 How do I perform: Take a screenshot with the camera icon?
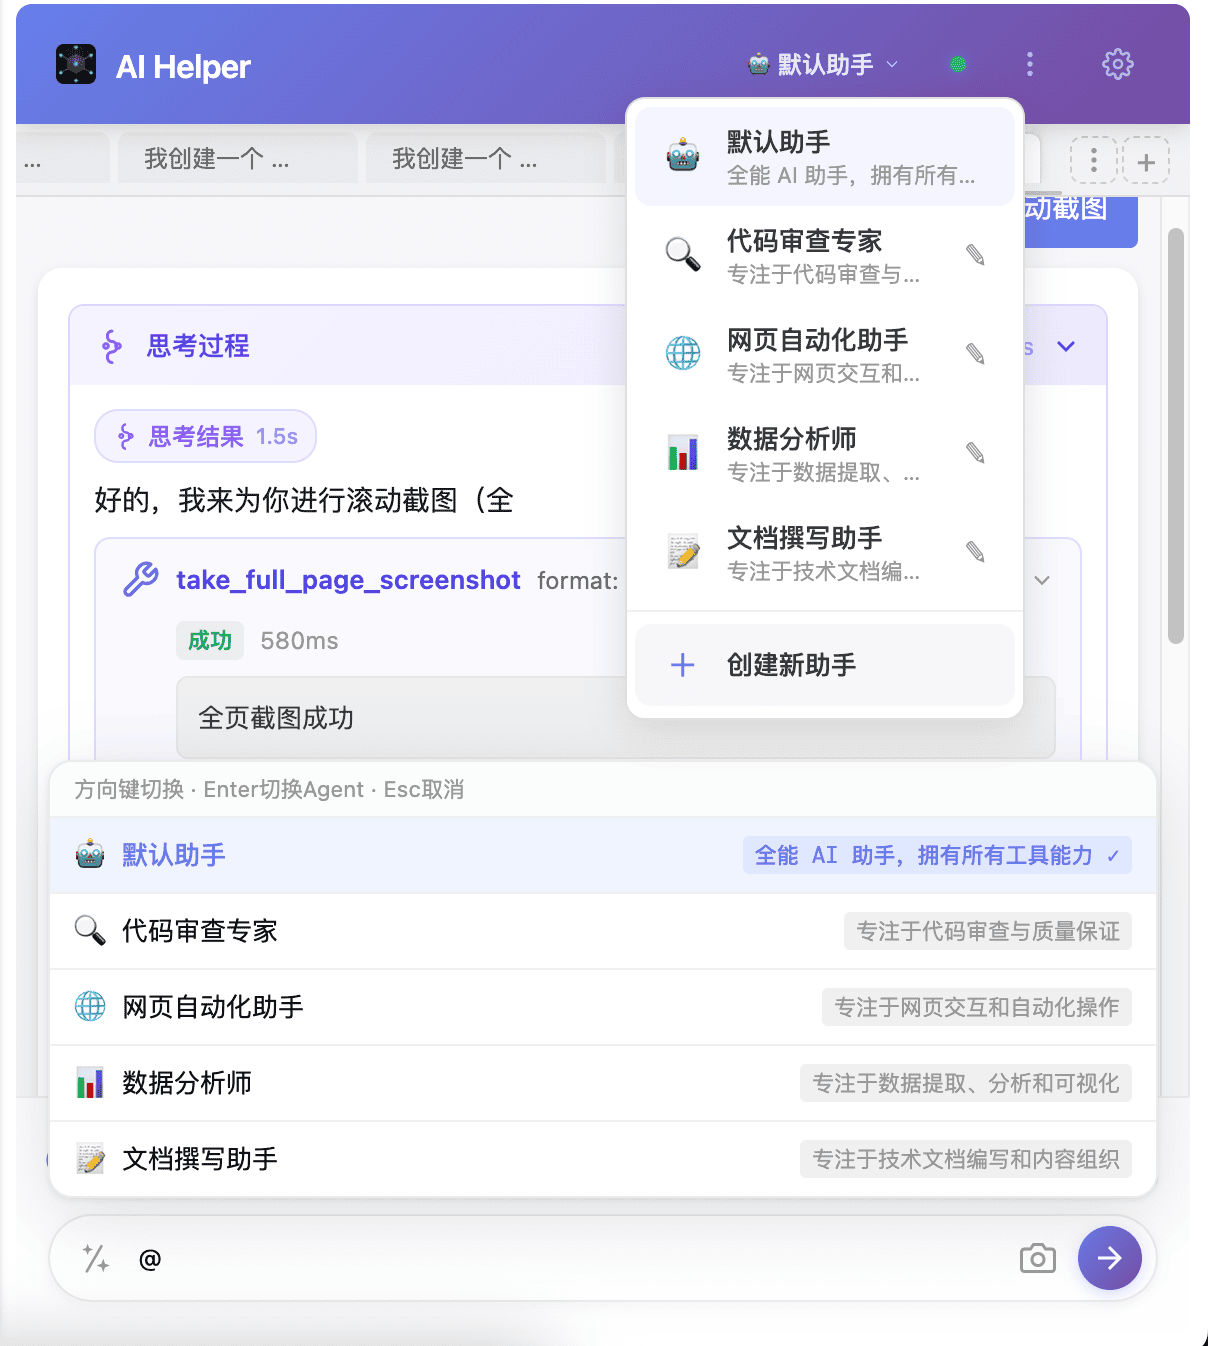(1038, 1259)
